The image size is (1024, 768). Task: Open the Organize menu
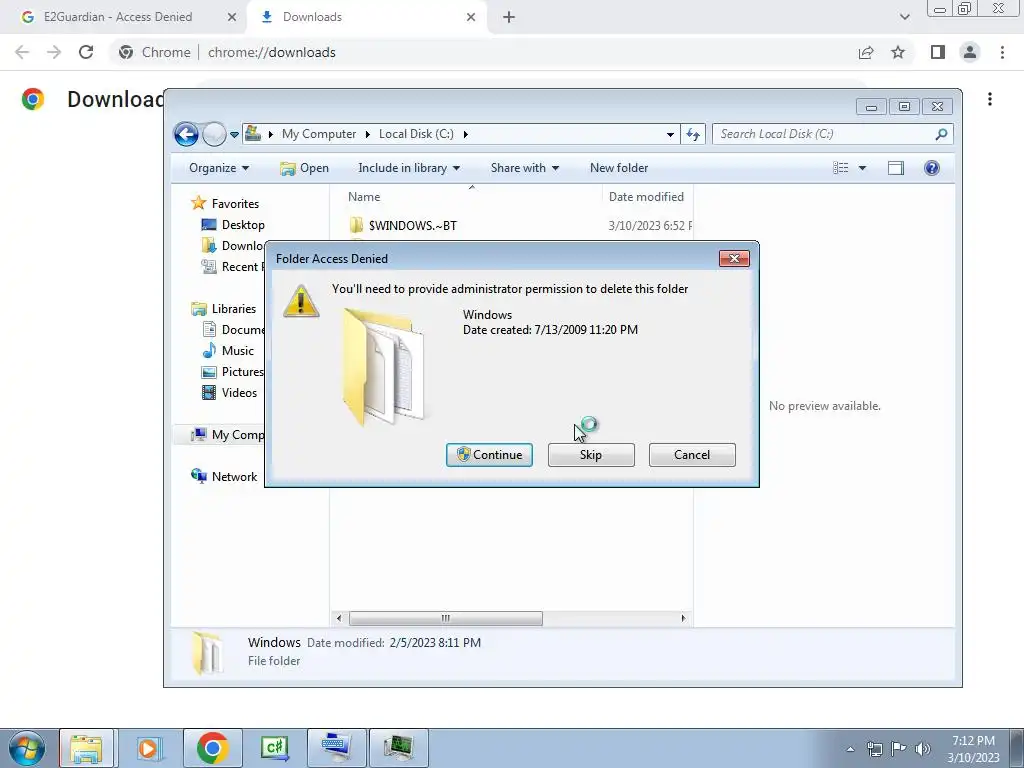pyautogui.click(x=219, y=168)
